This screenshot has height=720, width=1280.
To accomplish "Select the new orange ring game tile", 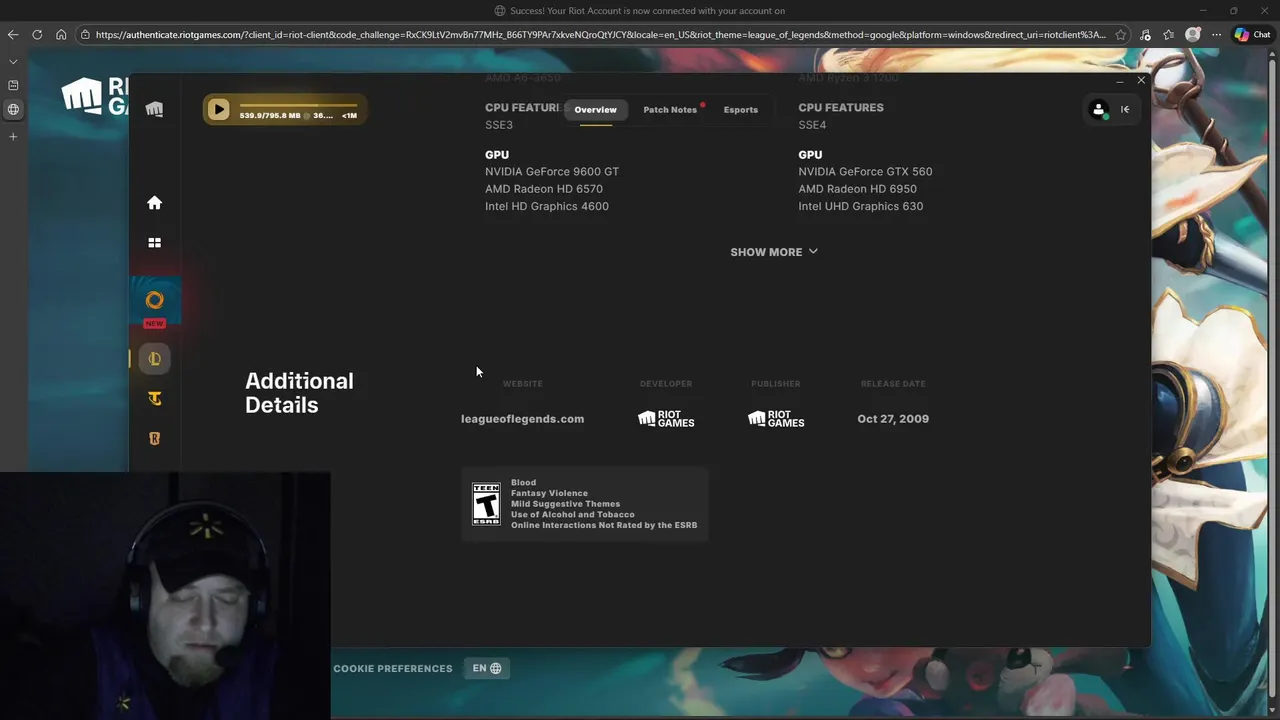I will click(154, 301).
